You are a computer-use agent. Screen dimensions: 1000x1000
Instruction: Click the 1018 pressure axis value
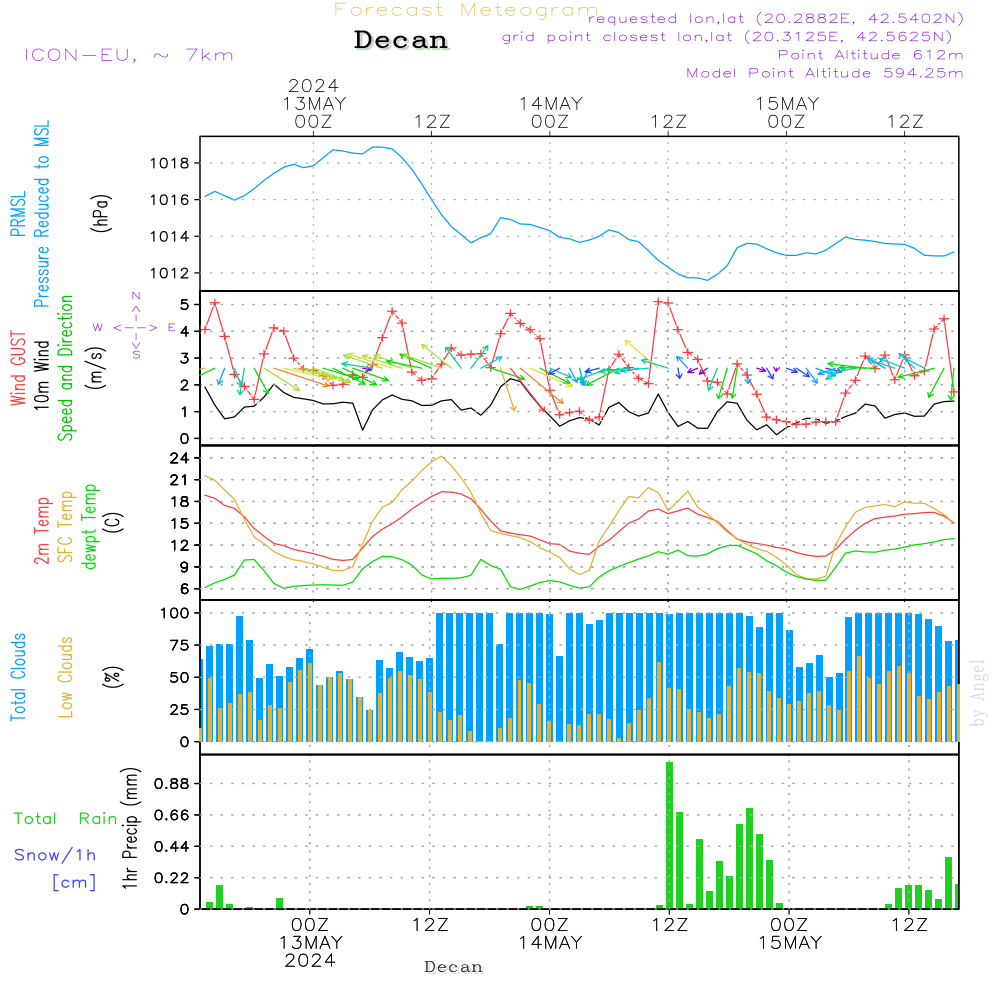pyautogui.click(x=170, y=163)
